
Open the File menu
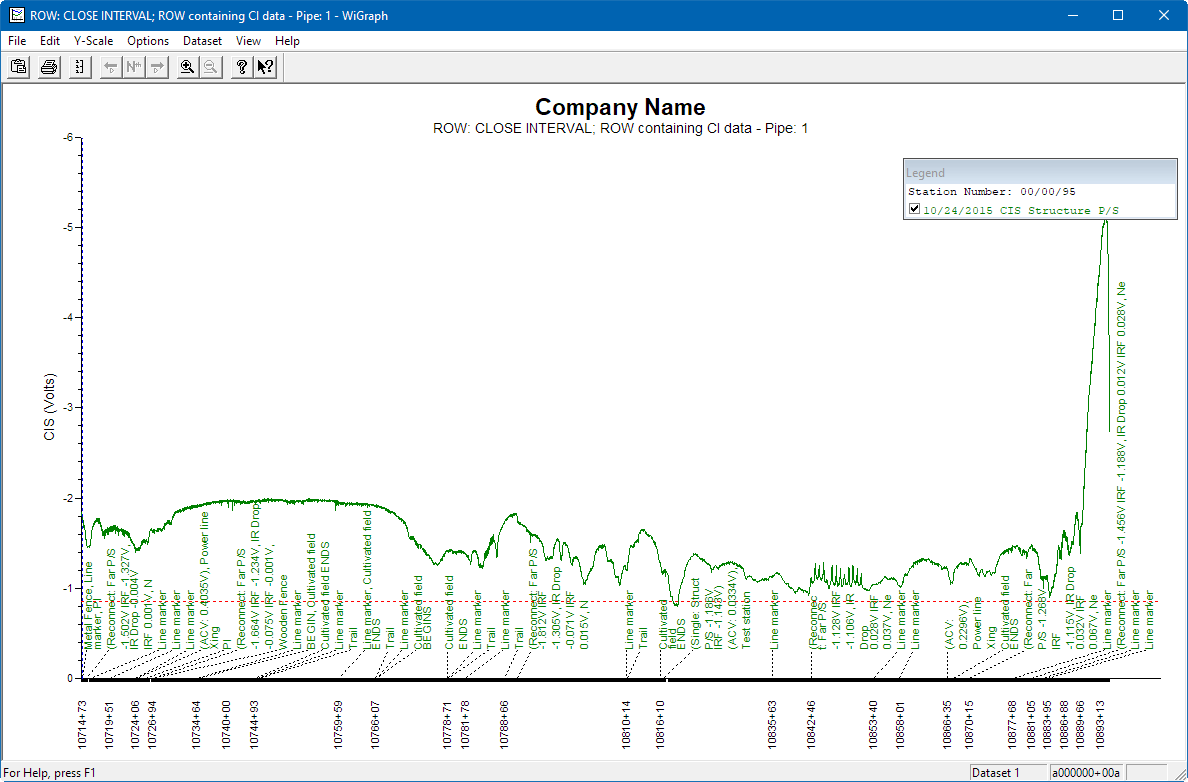pos(17,41)
